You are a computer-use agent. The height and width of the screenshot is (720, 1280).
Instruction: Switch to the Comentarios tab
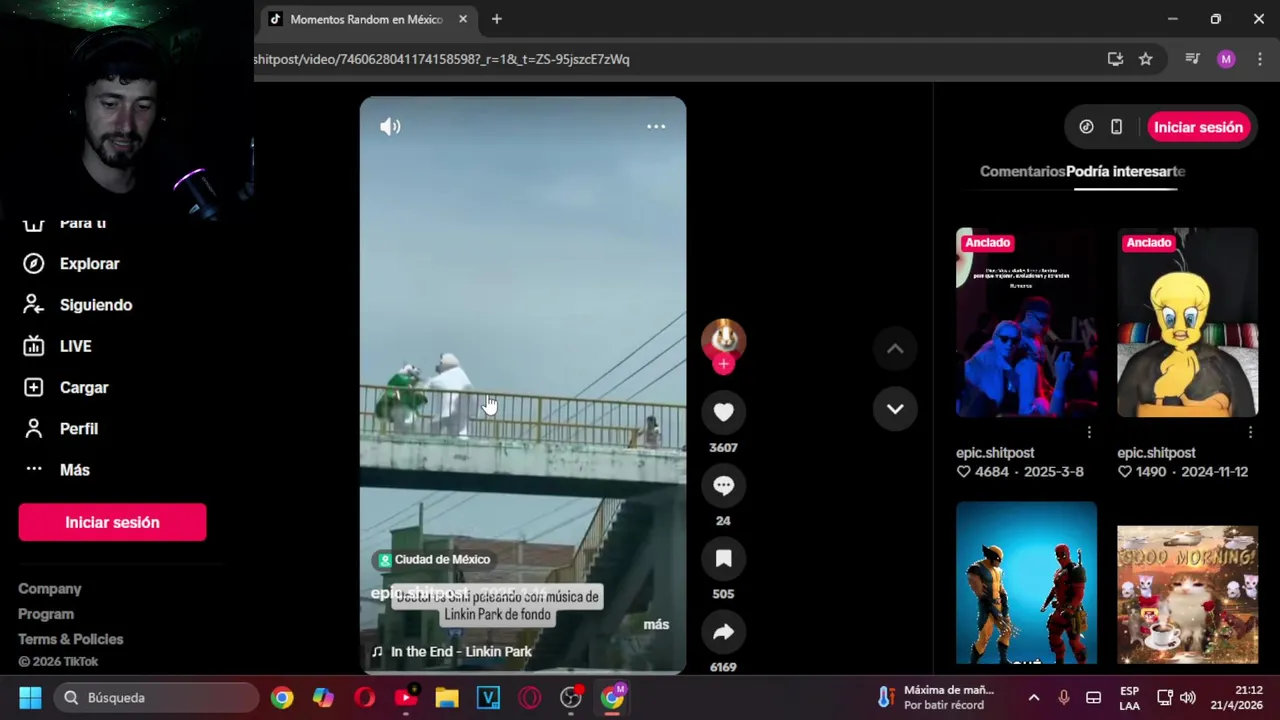click(1022, 171)
